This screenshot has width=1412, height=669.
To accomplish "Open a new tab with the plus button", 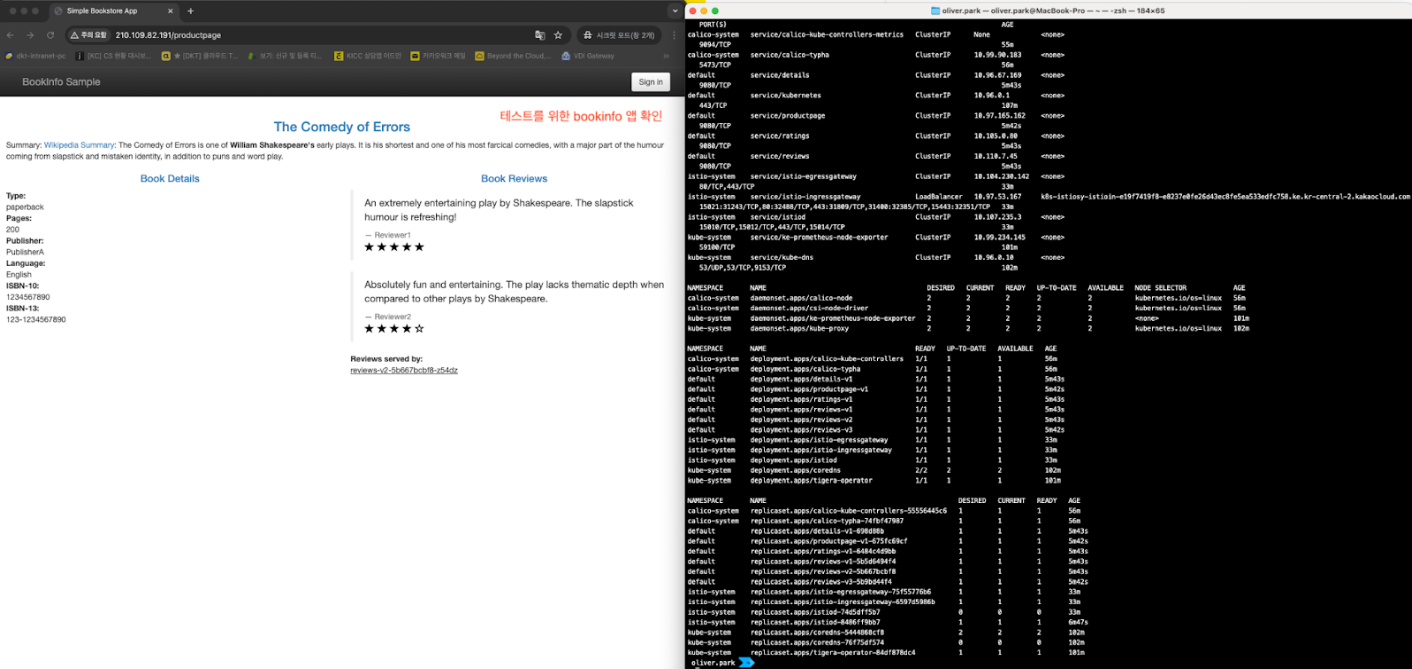I will click(190, 11).
